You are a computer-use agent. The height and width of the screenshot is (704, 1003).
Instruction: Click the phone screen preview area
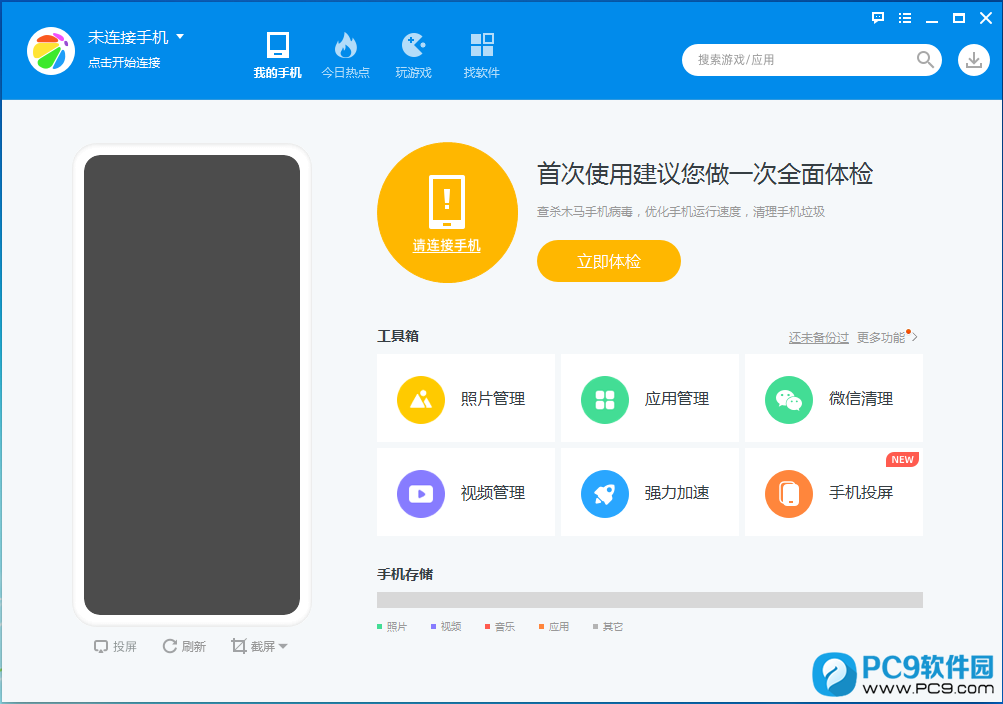tap(192, 385)
